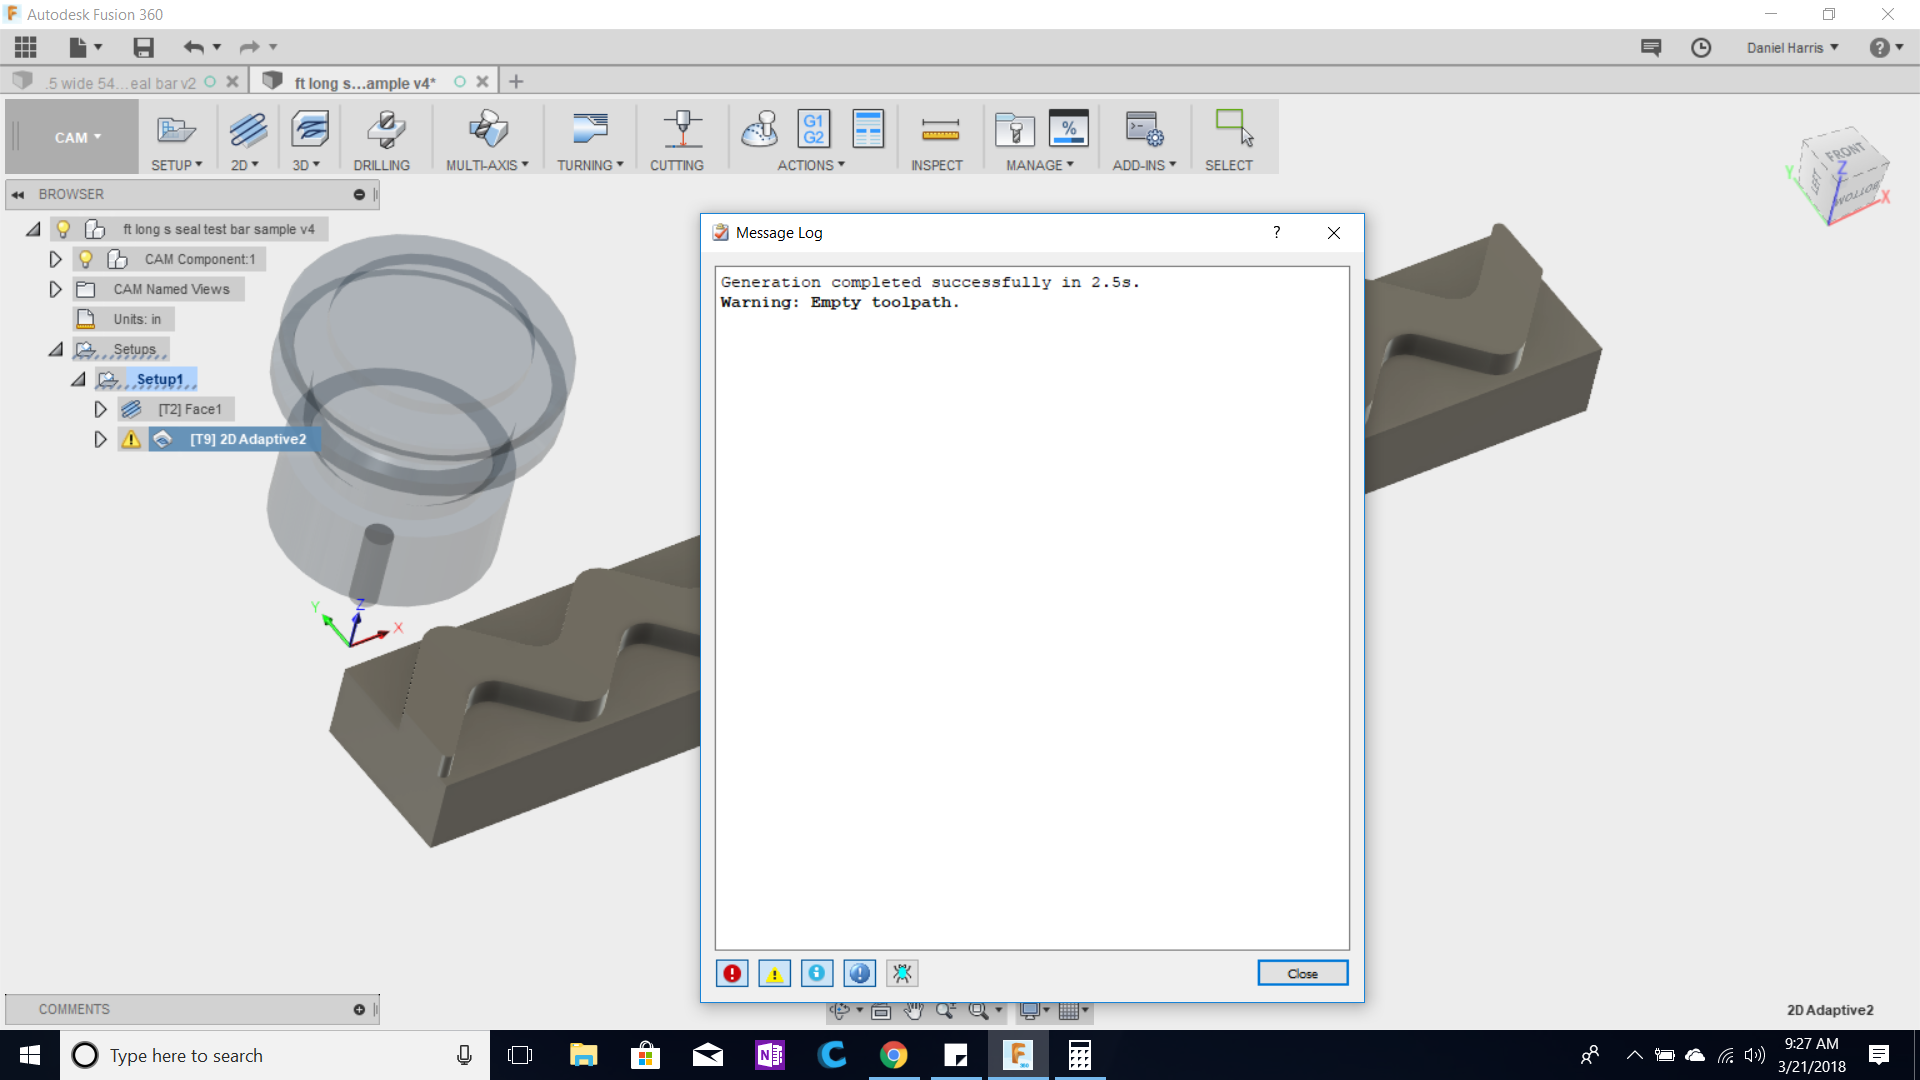The image size is (1920, 1080).
Task: Click the Simulate icon in Actions
Action: pyautogui.click(x=760, y=130)
